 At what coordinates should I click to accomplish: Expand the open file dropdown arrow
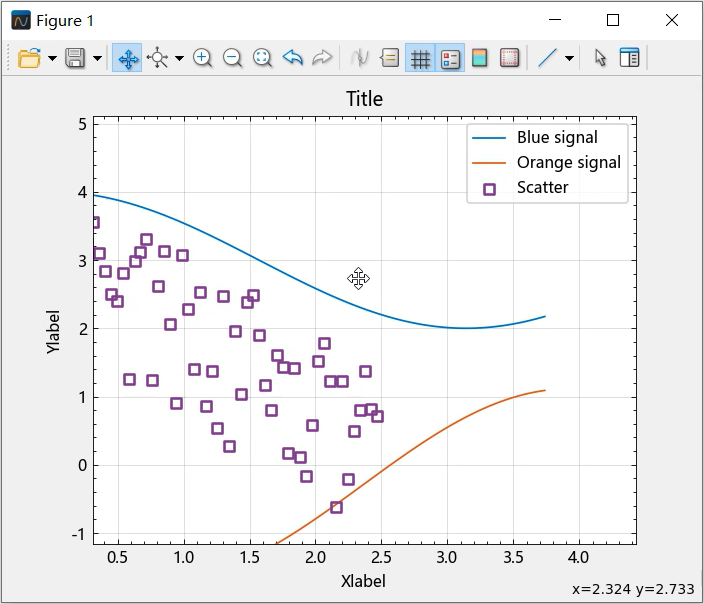point(51,58)
